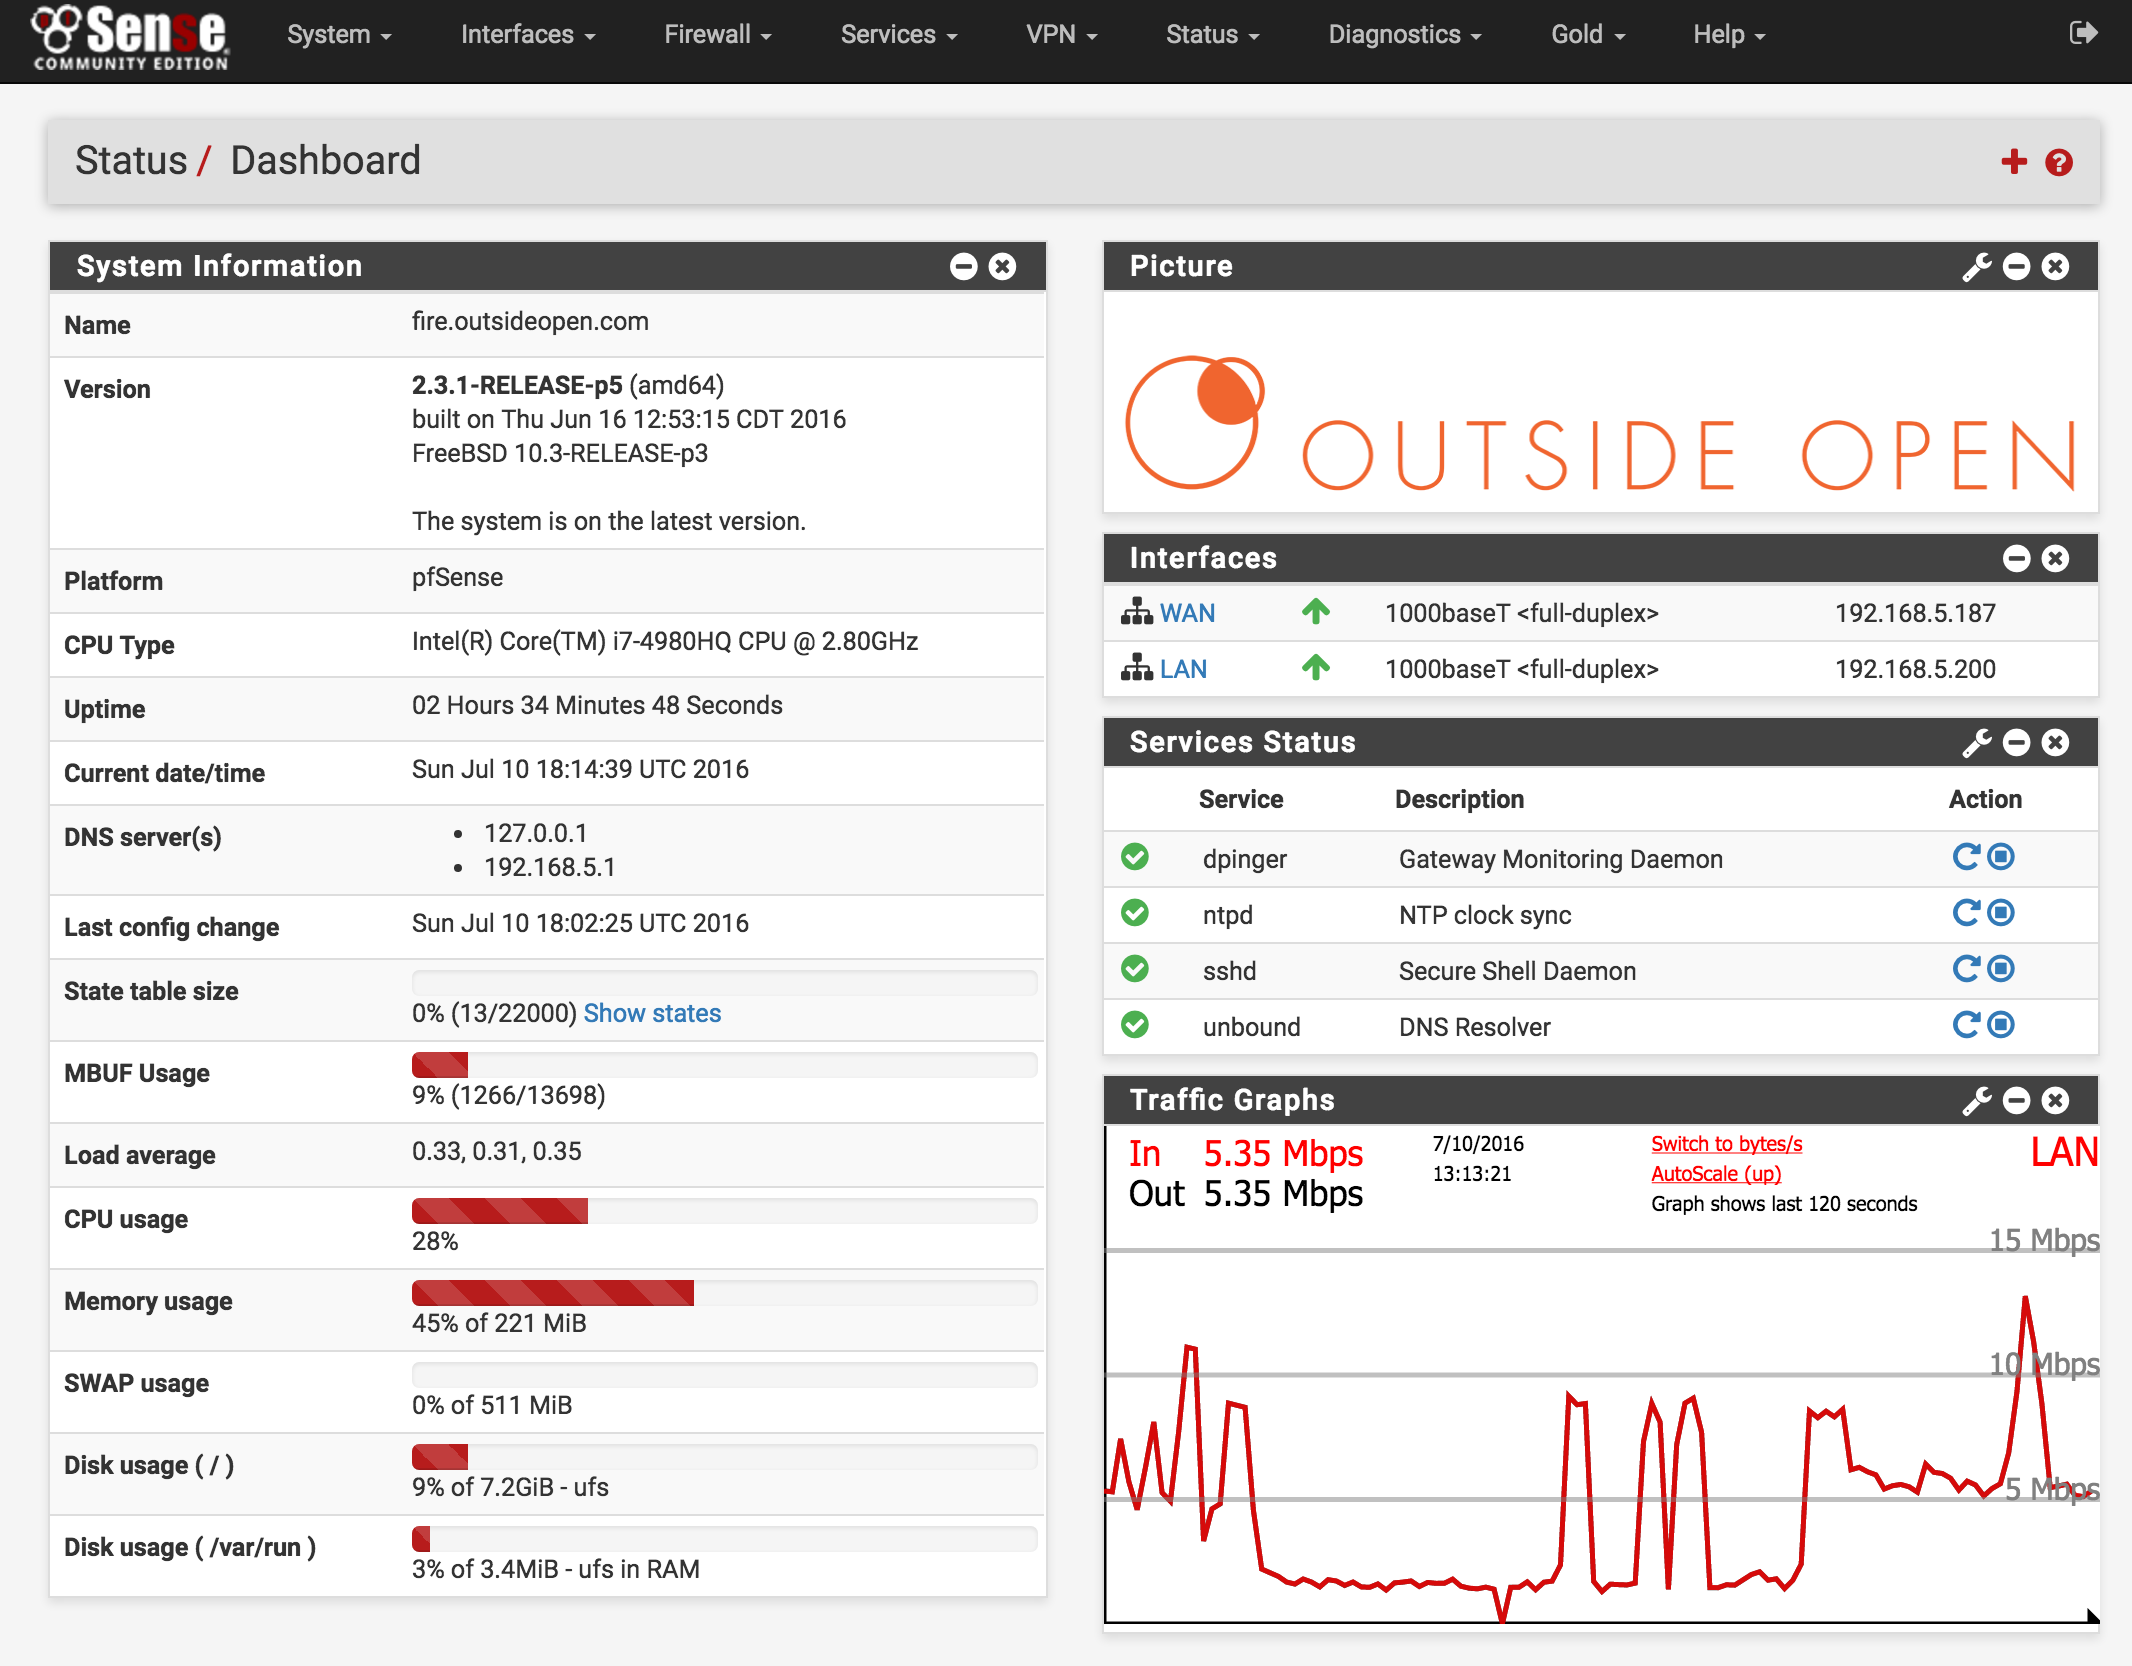The height and width of the screenshot is (1666, 2132).
Task: Stop the ntpd service
Action: click(x=2001, y=913)
